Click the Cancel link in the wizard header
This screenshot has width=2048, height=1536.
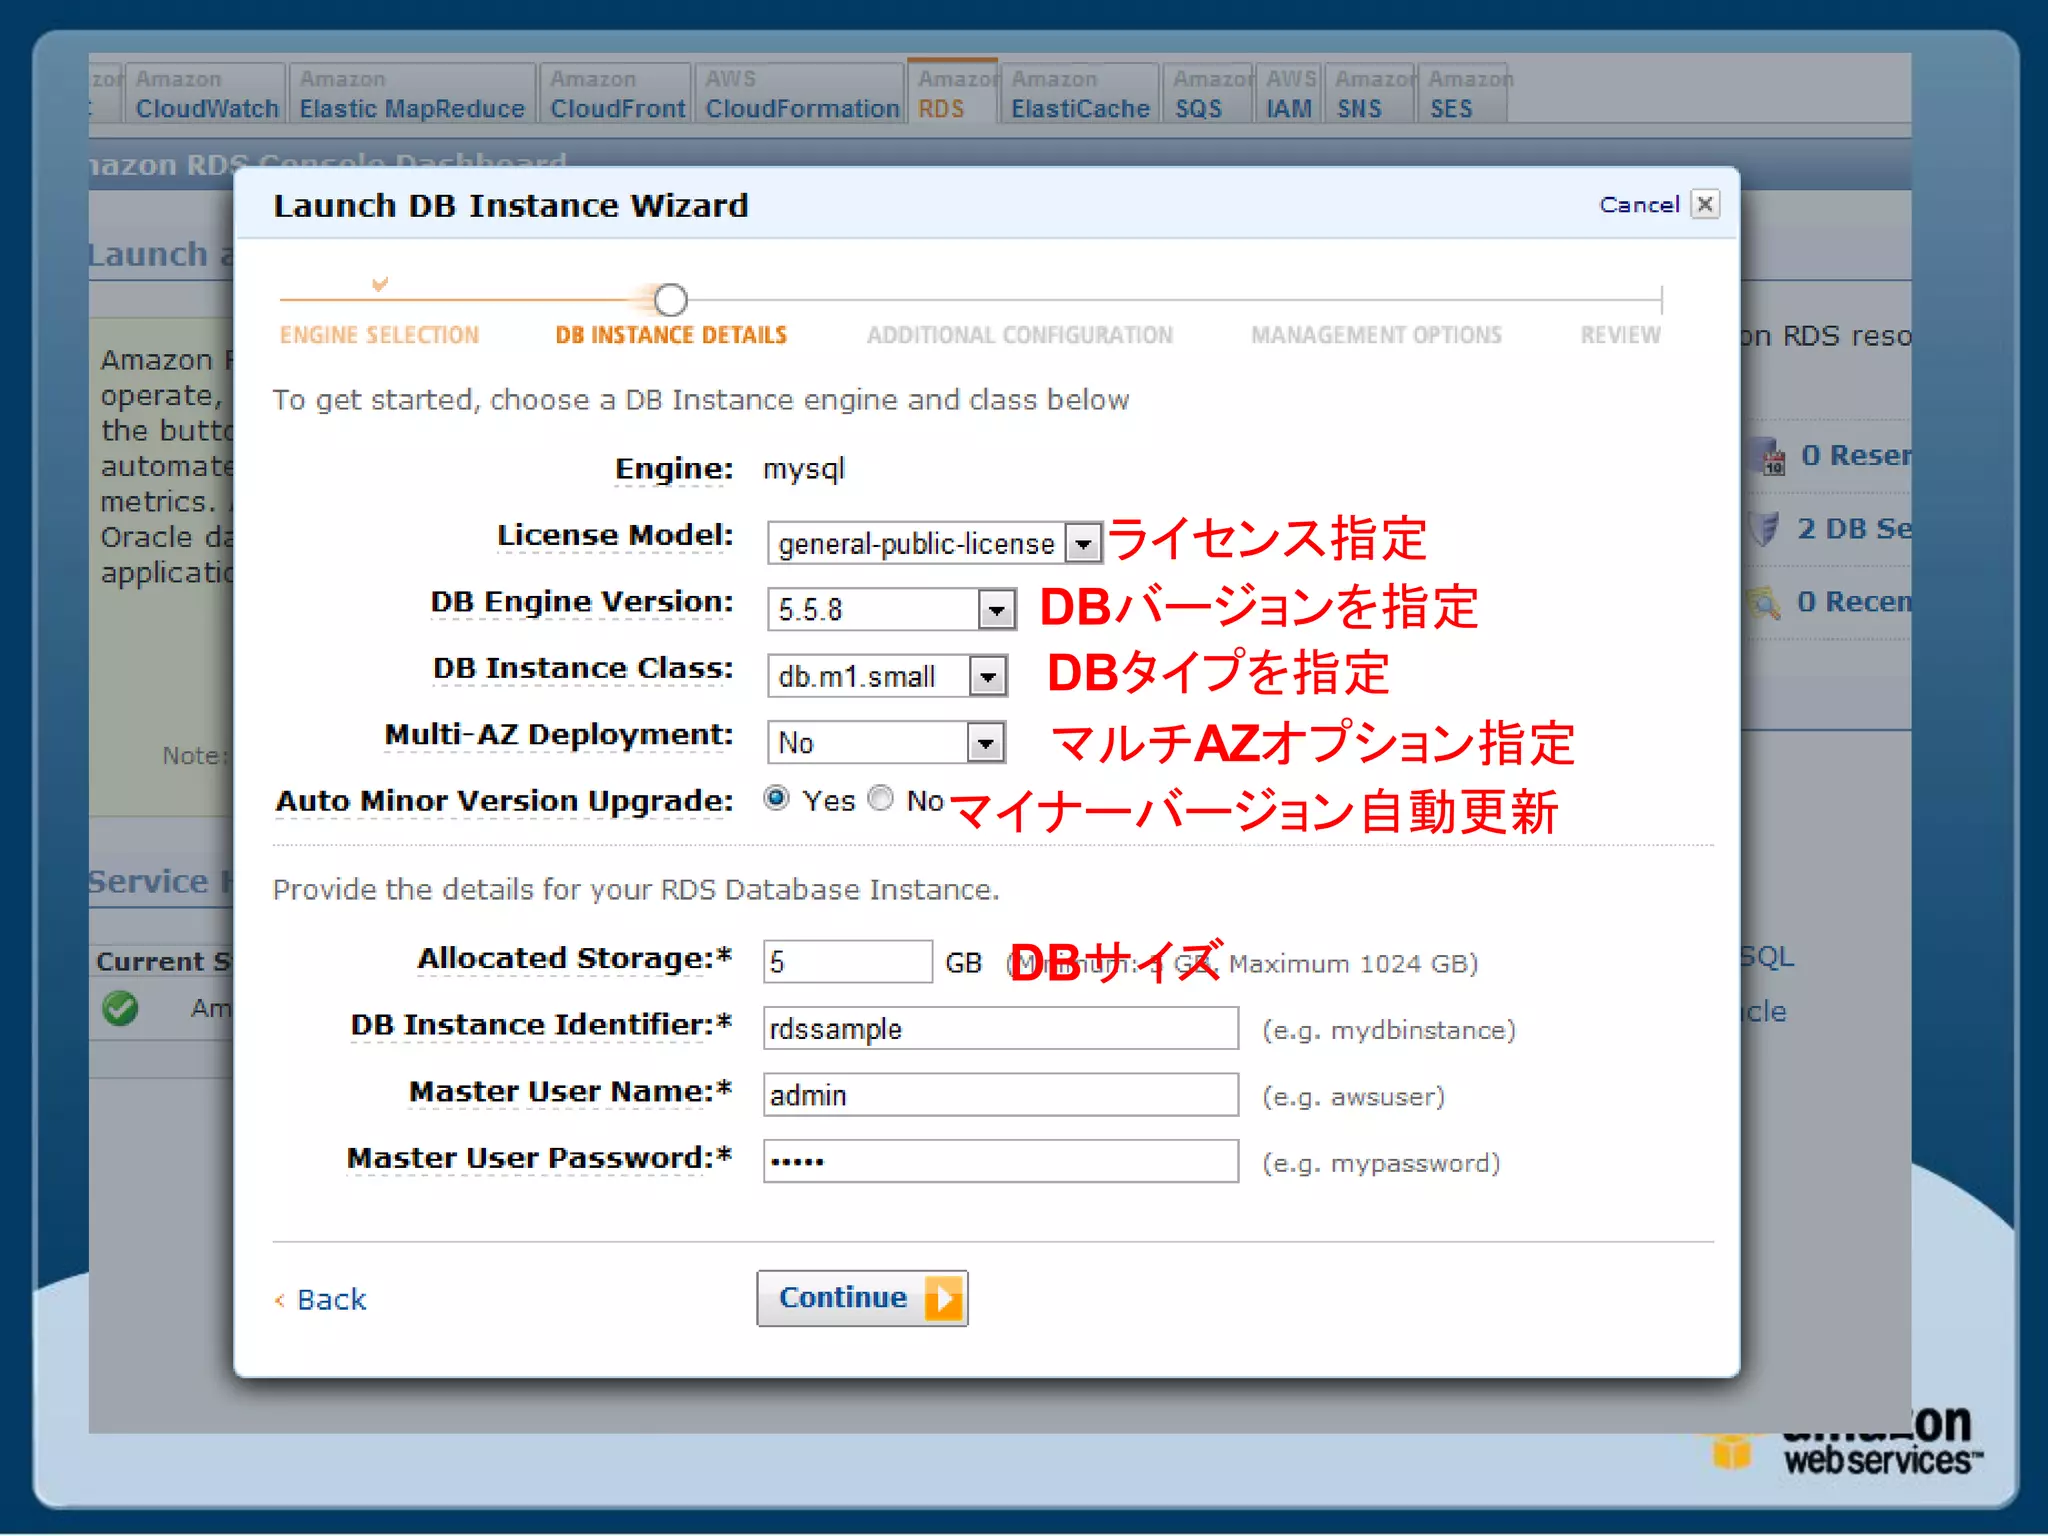tap(1639, 205)
